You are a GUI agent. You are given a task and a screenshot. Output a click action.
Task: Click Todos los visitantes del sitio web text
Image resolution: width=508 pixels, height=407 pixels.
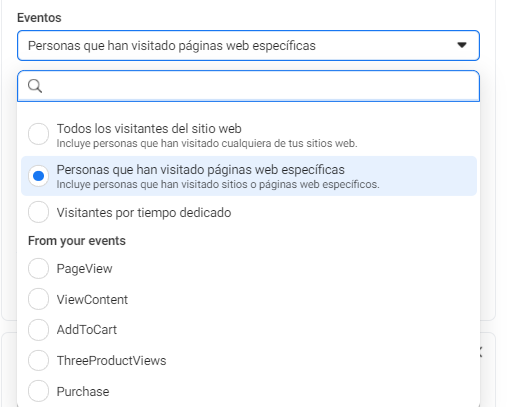pos(149,129)
